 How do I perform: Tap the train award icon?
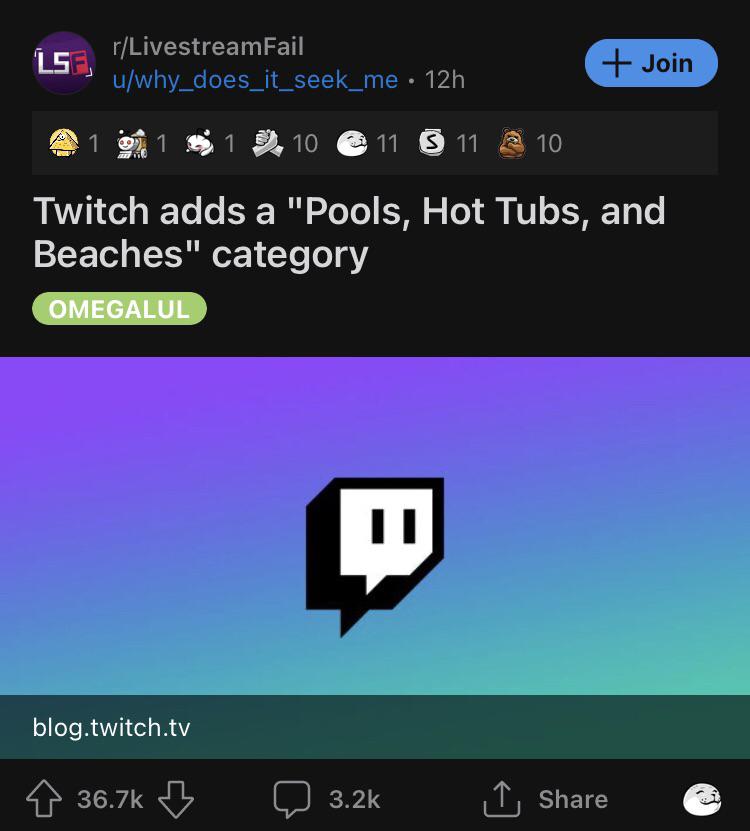132,144
